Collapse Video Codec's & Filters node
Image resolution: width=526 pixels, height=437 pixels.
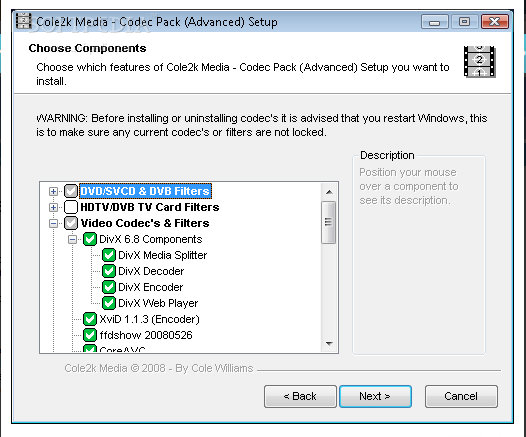click(x=53, y=223)
